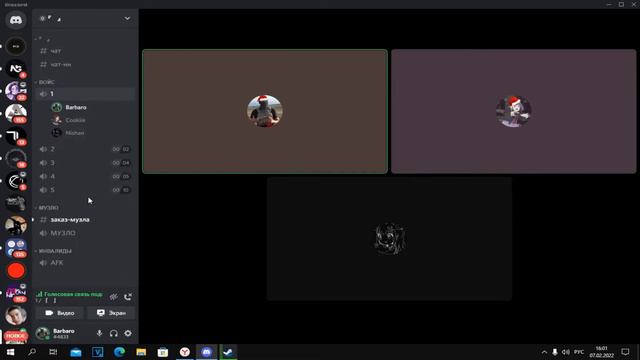Open the taskbar clock calendar
This screenshot has width=640, height=360.
[x=601, y=352]
